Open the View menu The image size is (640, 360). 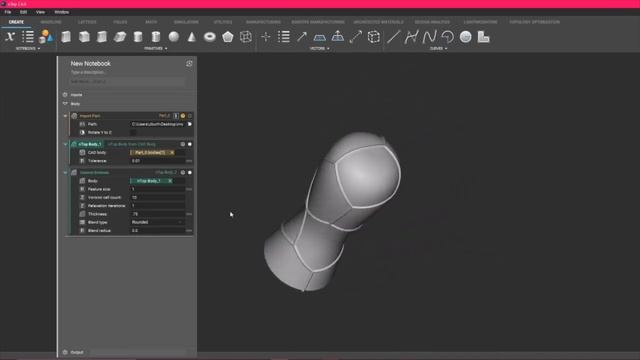coord(40,12)
